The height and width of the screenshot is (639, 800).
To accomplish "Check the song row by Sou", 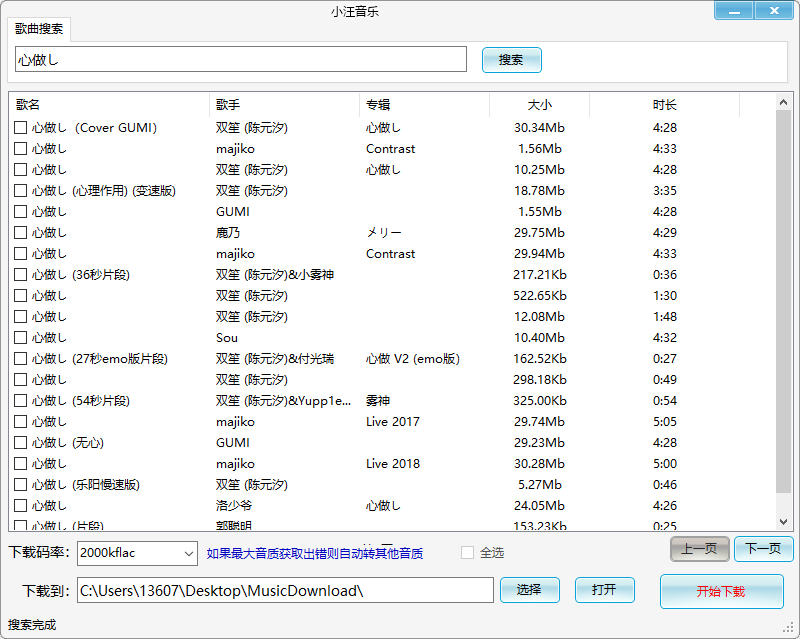I will click(20, 337).
